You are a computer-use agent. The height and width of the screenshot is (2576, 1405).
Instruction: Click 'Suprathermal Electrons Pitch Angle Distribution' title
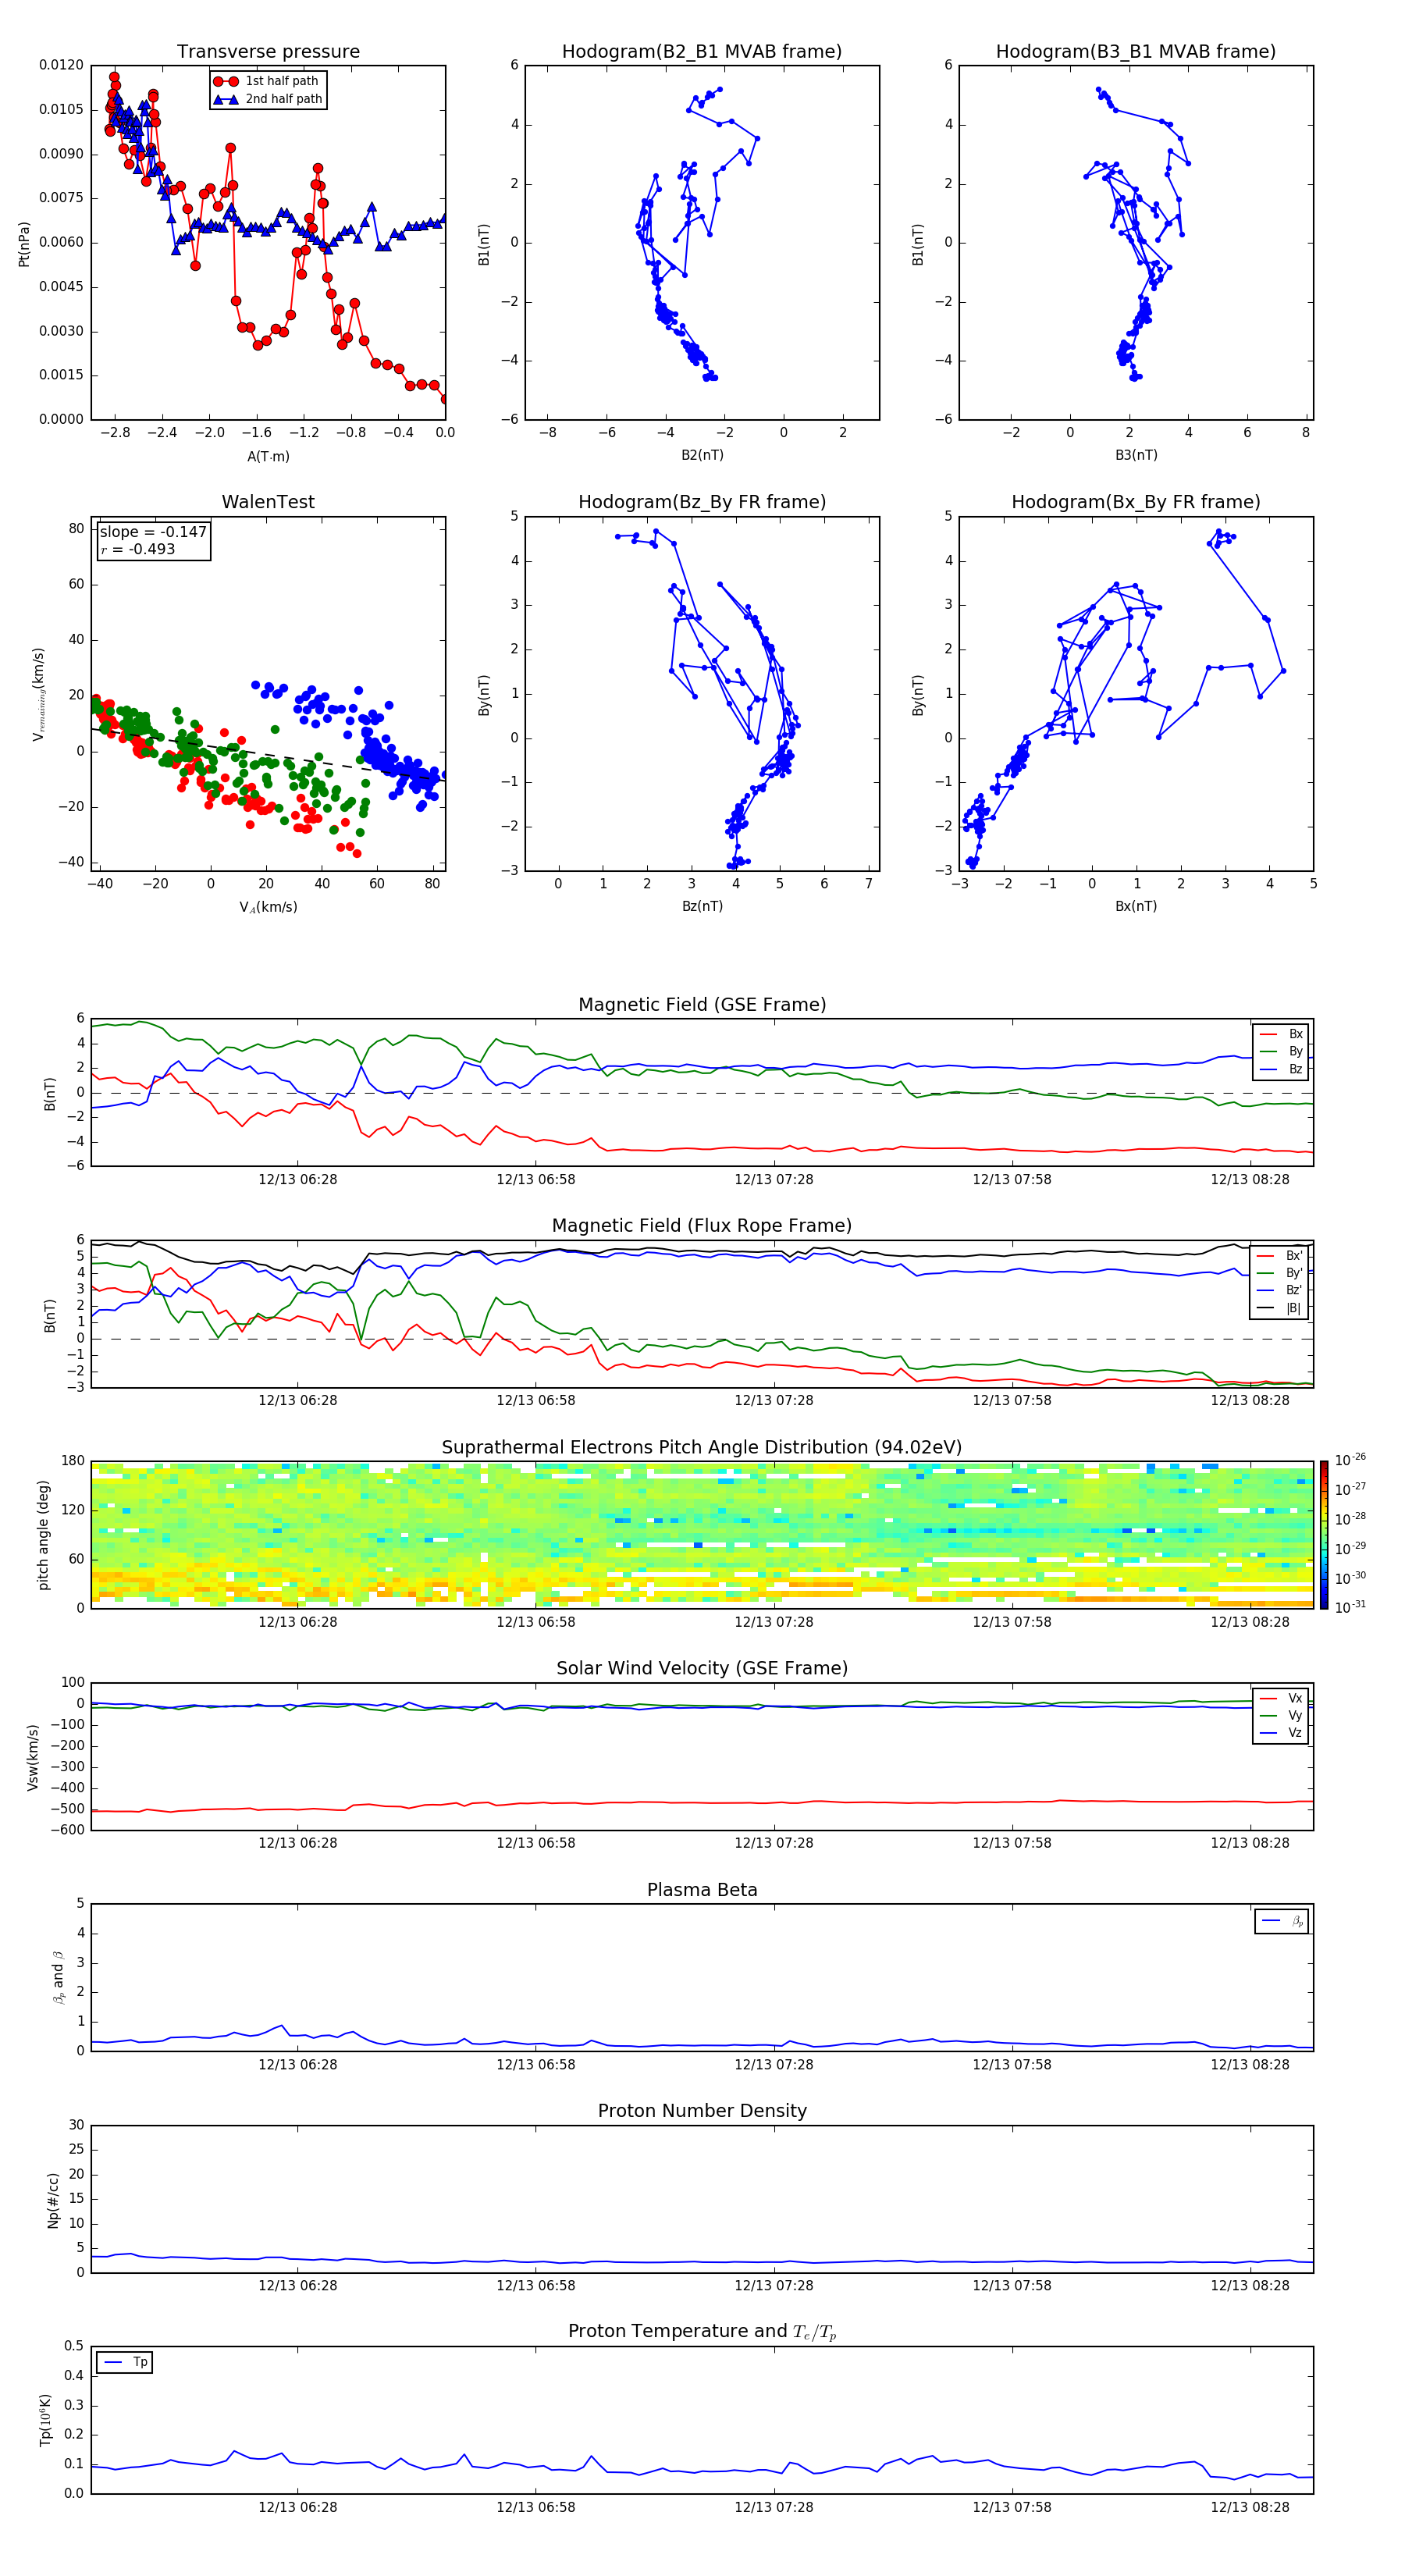702,1448
